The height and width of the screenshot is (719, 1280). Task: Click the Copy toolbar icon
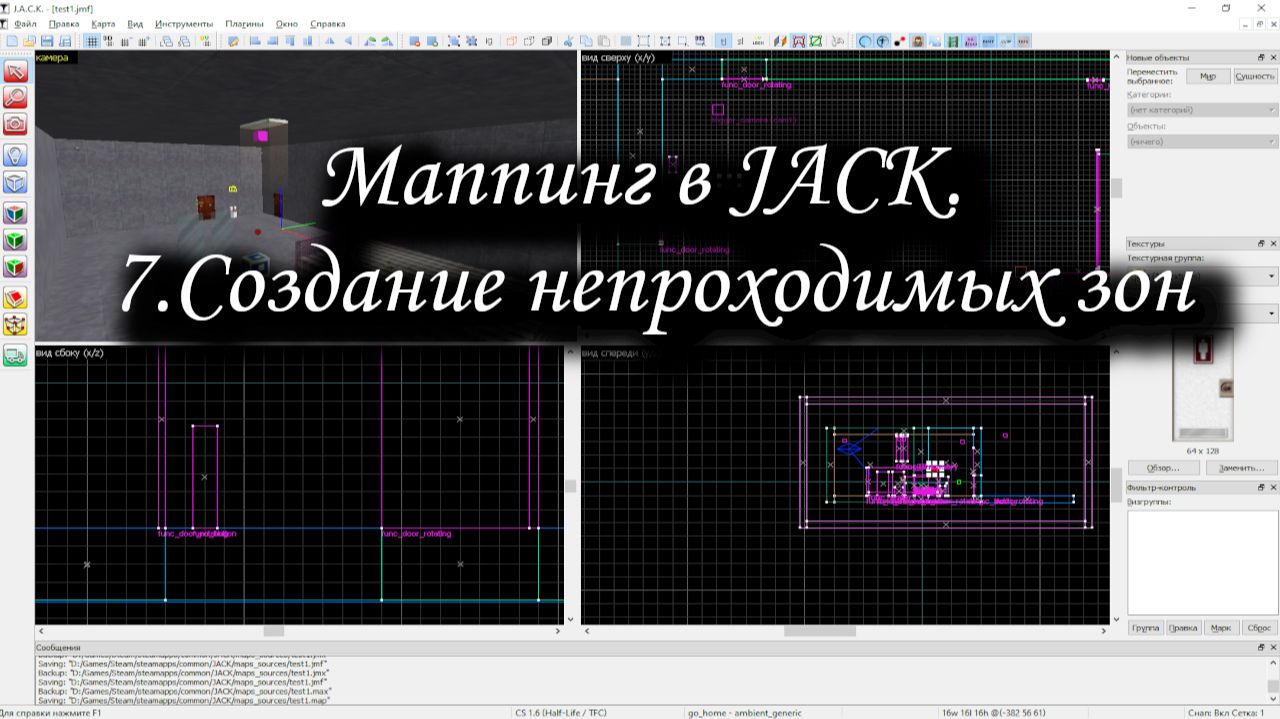click(x=585, y=41)
